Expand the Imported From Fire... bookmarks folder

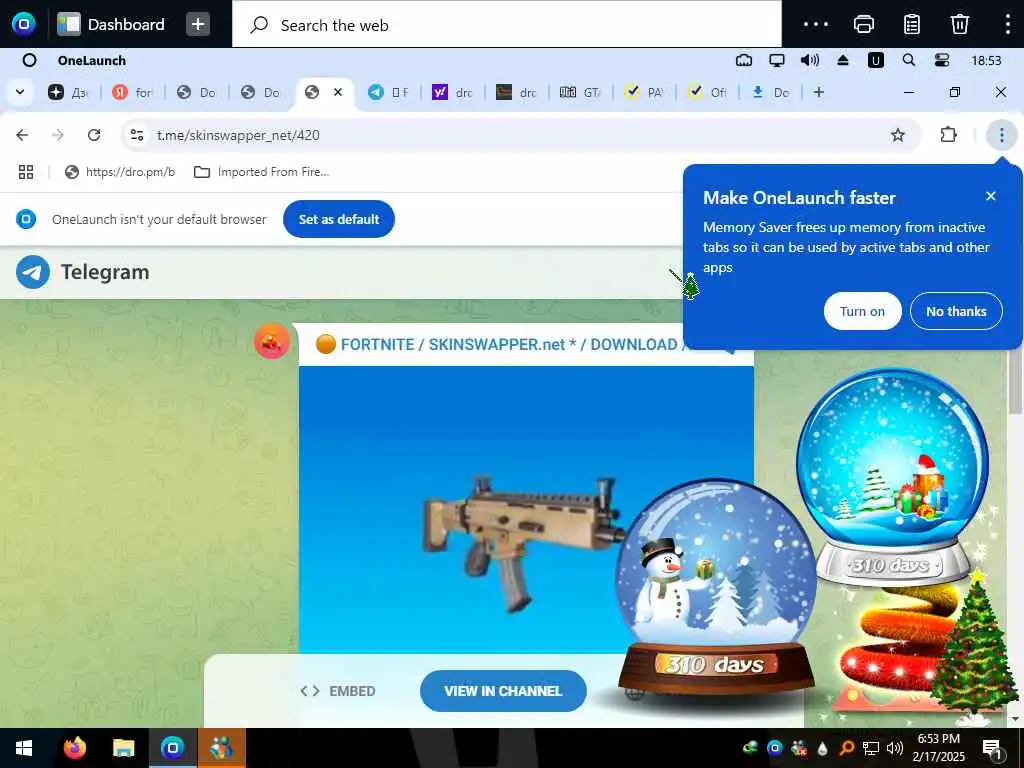pyautogui.click(x=261, y=172)
